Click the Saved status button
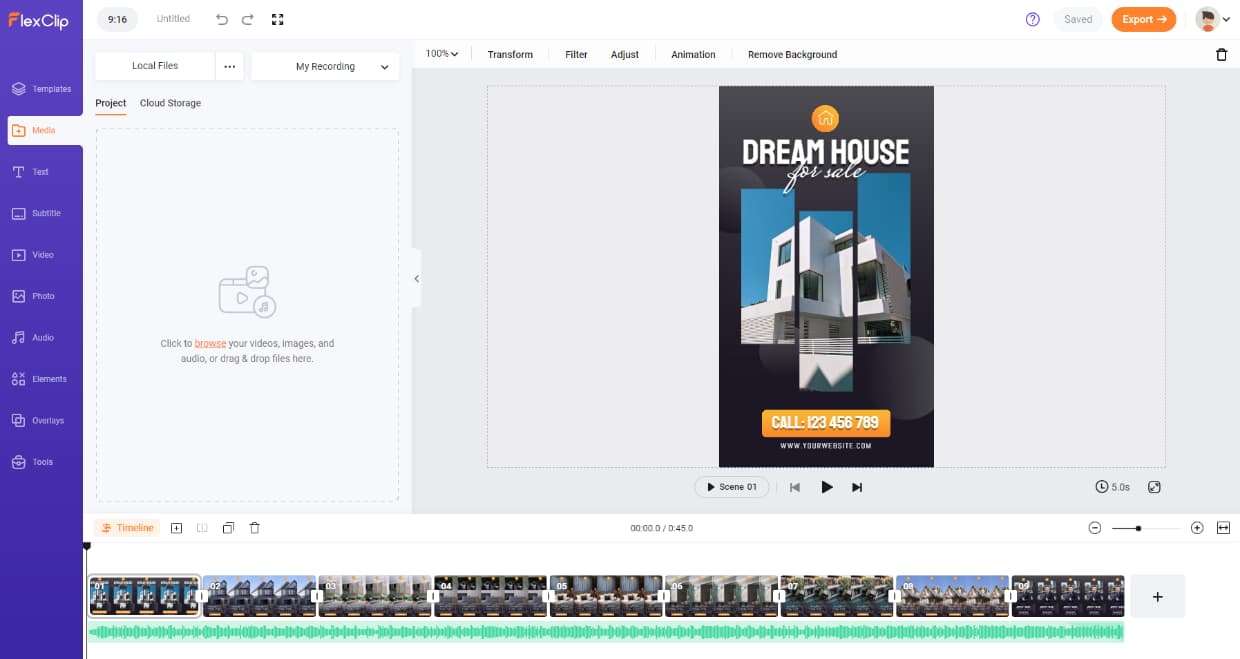 (x=1078, y=19)
